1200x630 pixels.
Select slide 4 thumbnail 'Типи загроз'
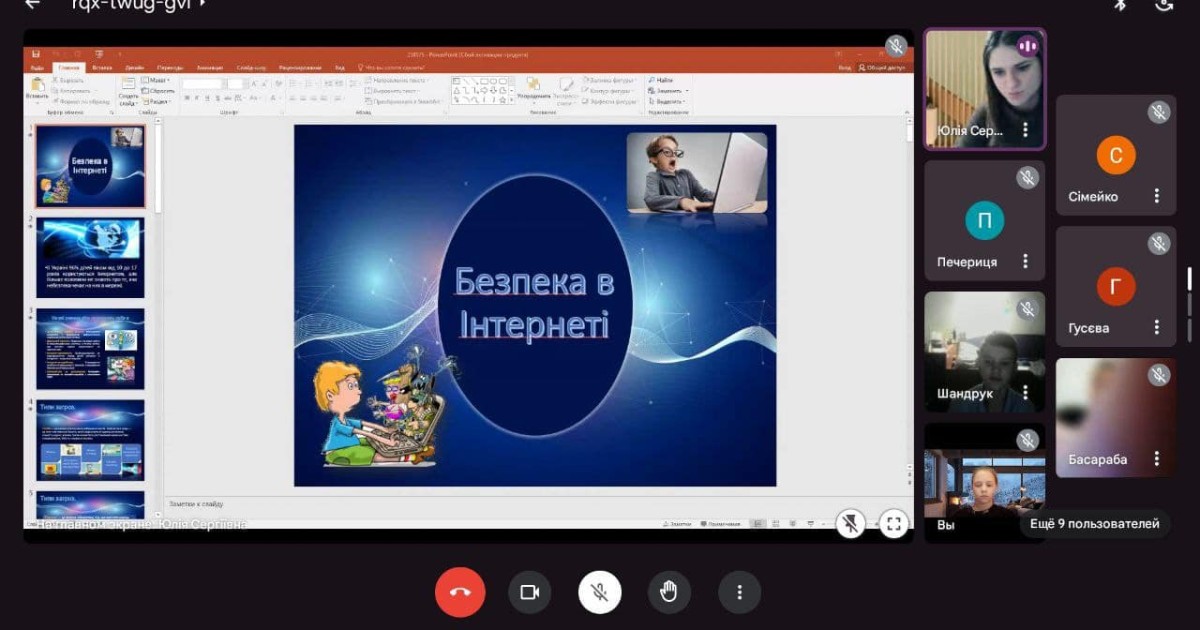coord(90,440)
